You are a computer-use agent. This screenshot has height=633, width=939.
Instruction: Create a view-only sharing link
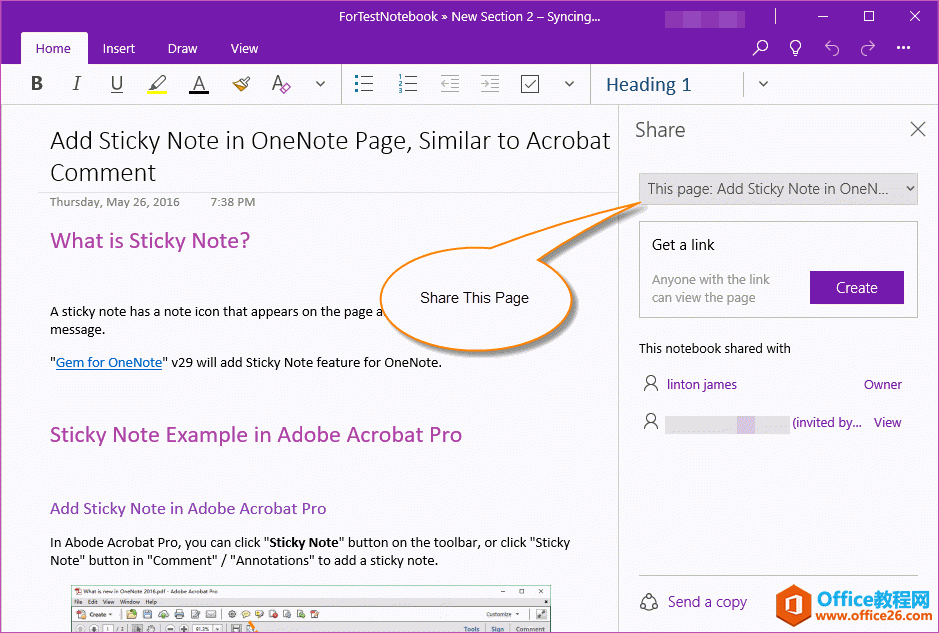coord(856,287)
